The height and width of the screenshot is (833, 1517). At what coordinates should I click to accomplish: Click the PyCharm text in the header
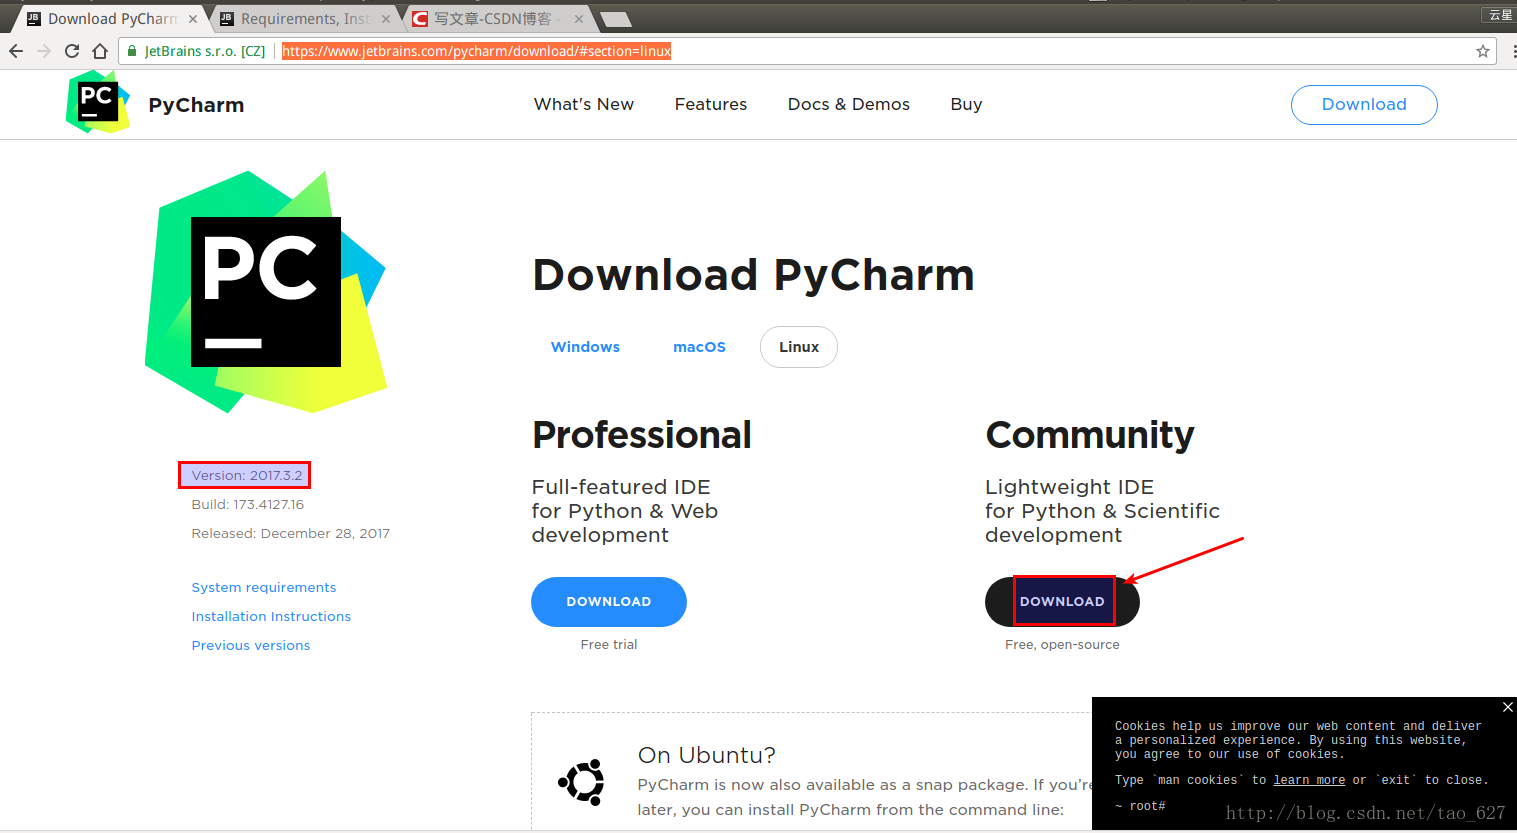196,105
